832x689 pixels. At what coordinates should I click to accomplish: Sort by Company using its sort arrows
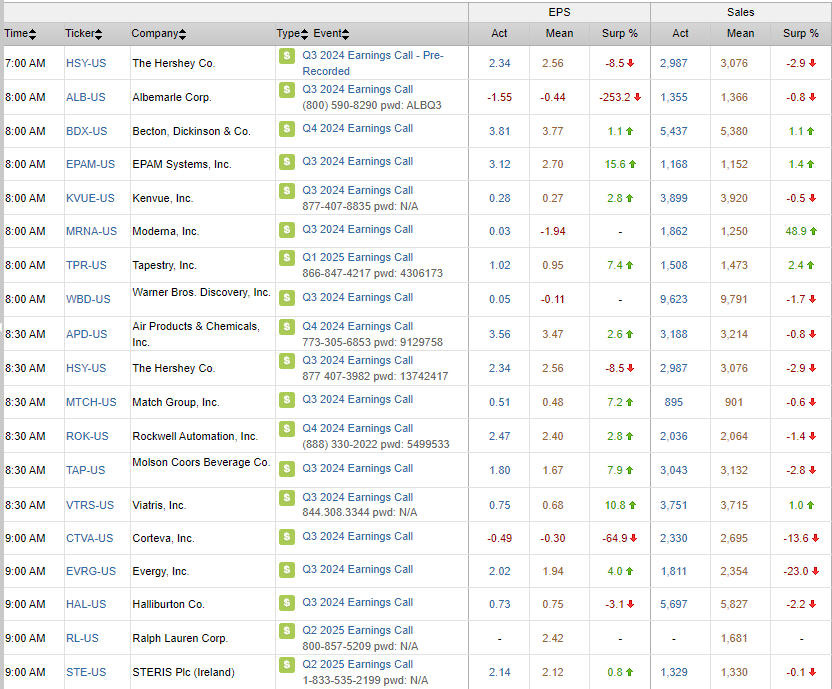[x=183, y=34]
